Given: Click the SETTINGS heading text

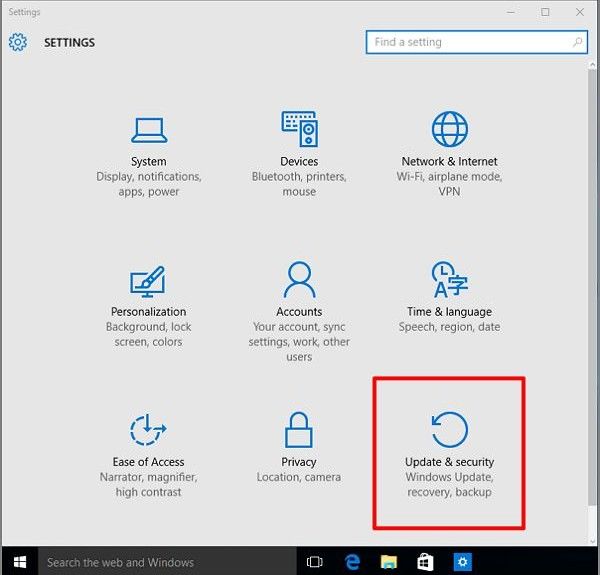Looking at the screenshot, I should tap(69, 42).
